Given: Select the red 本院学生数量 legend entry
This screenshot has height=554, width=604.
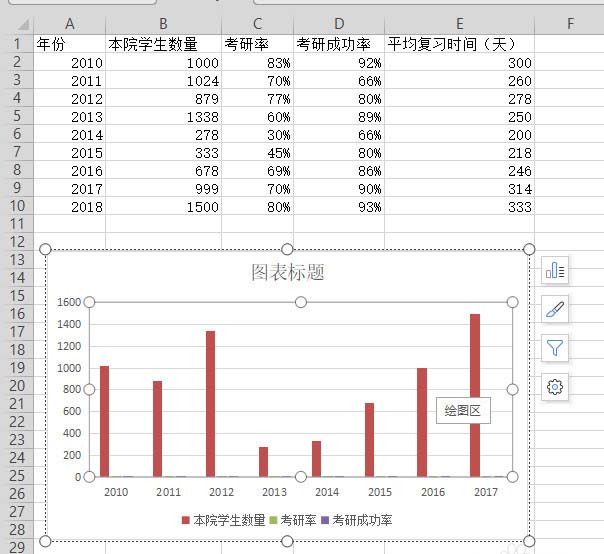Looking at the screenshot, I should point(224,520).
